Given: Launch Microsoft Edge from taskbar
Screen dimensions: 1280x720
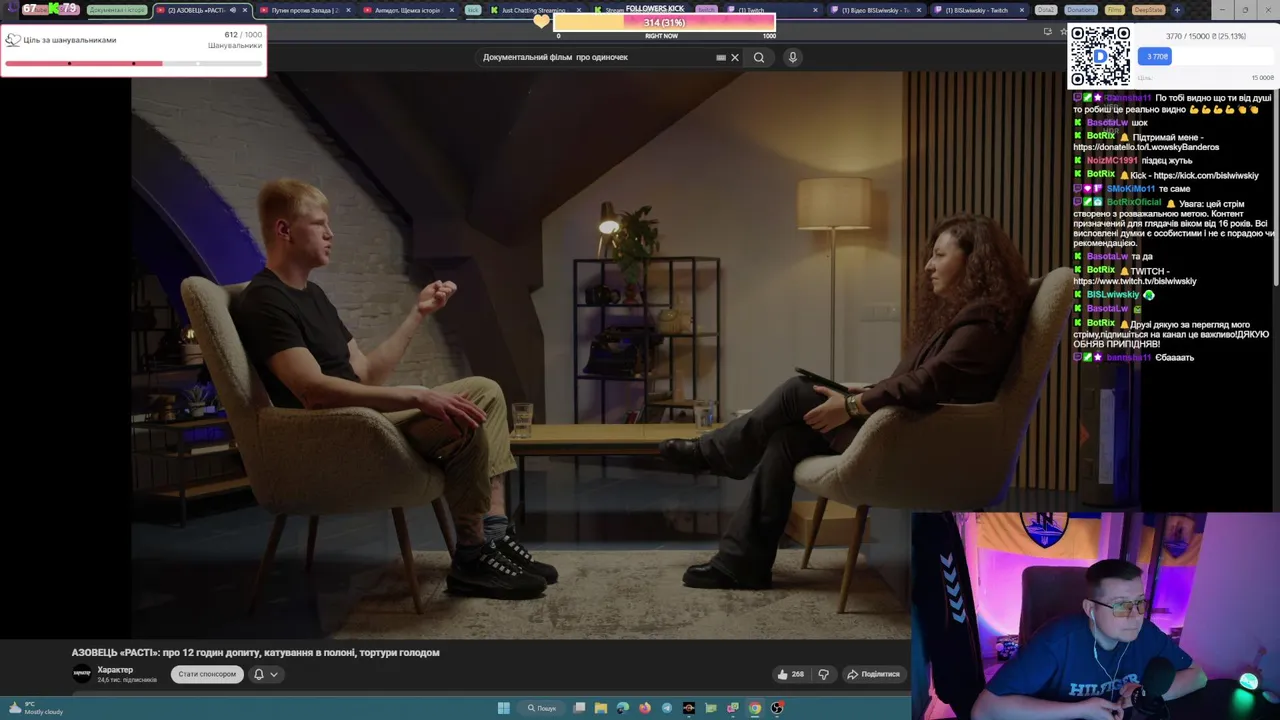Looking at the screenshot, I should [623, 708].
